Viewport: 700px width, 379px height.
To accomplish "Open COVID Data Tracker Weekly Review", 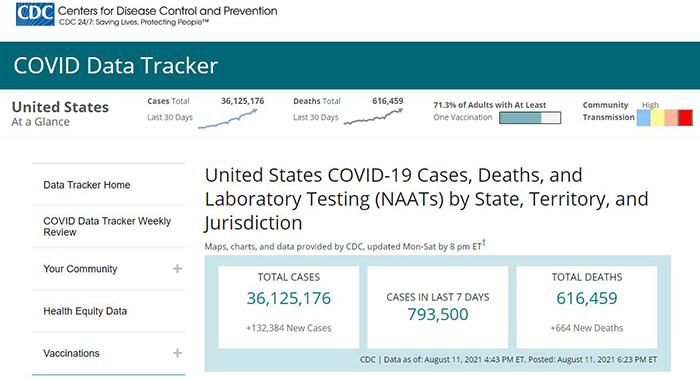I will click(107, 226).
